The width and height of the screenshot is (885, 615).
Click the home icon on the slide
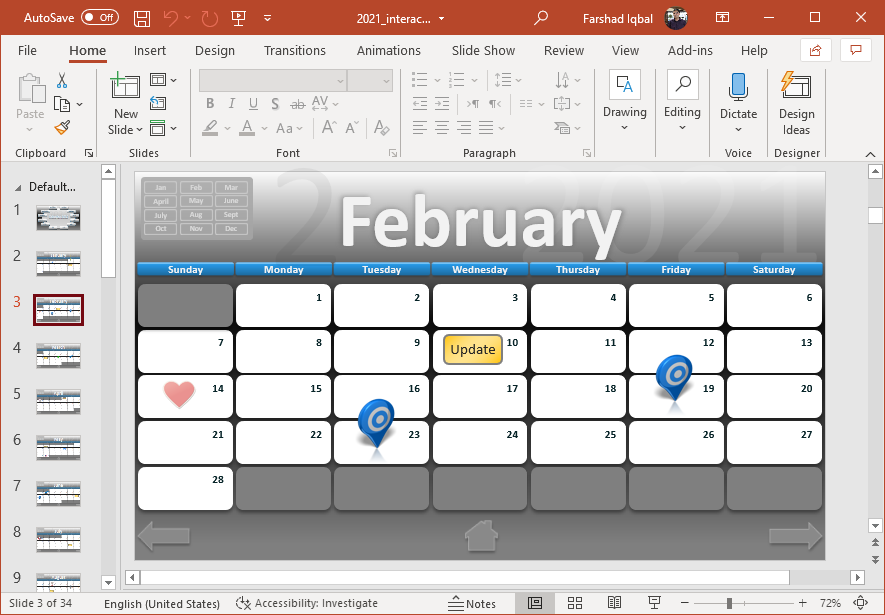pos(481,536)
